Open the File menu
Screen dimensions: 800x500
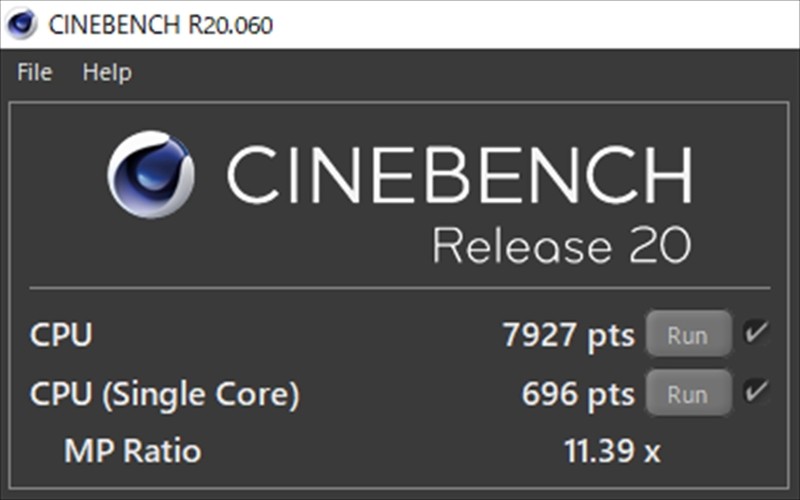[34, 72]
